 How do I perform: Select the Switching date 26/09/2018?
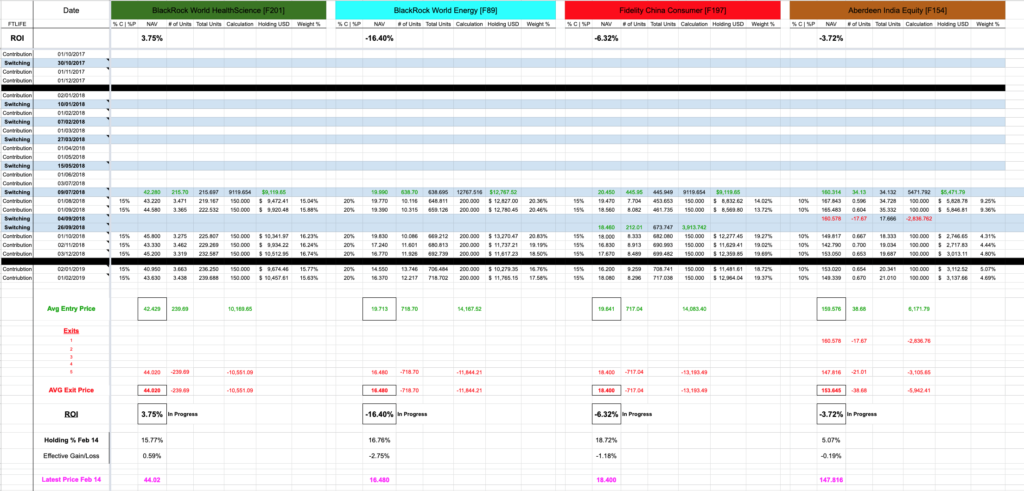click(x=71, y=227)
